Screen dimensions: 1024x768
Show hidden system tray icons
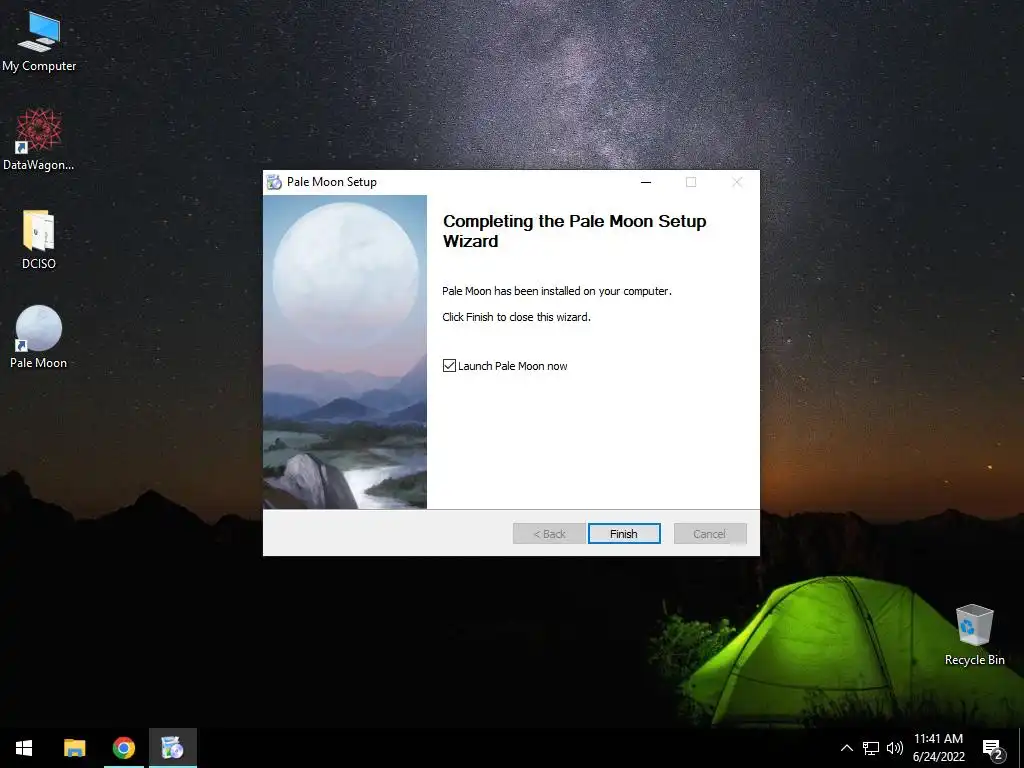(x=846, y=748)
